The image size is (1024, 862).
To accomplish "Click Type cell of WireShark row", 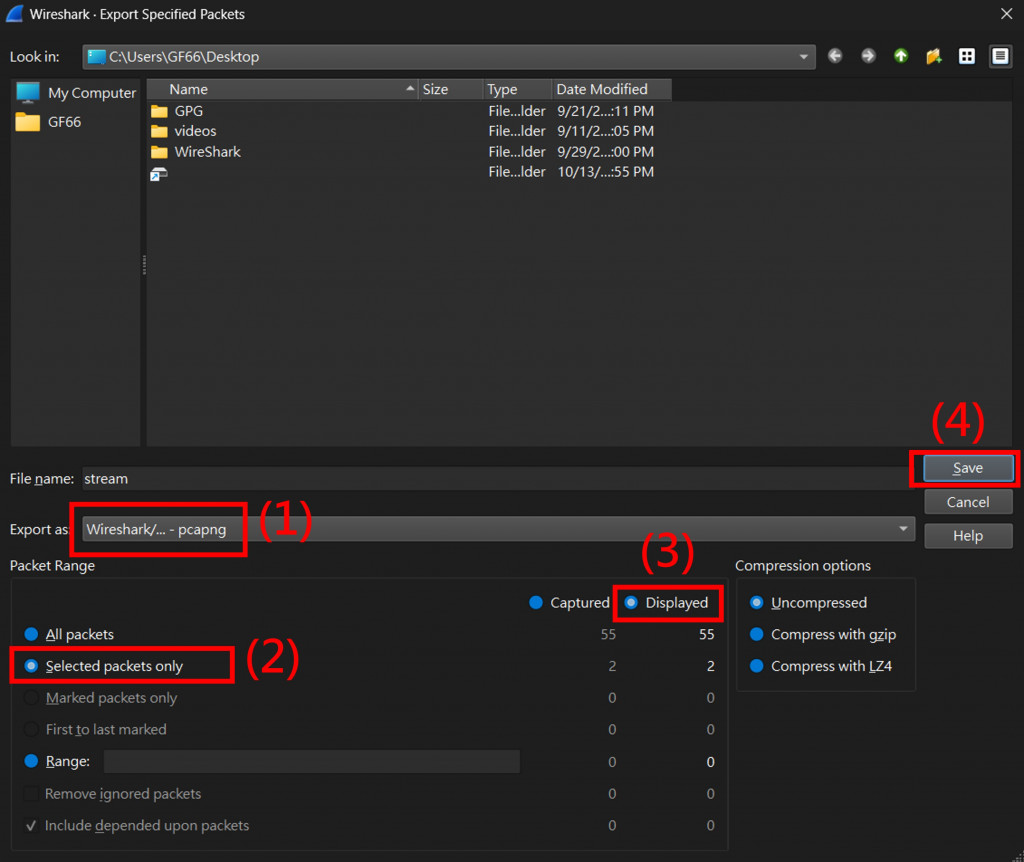I will [517, 152].
